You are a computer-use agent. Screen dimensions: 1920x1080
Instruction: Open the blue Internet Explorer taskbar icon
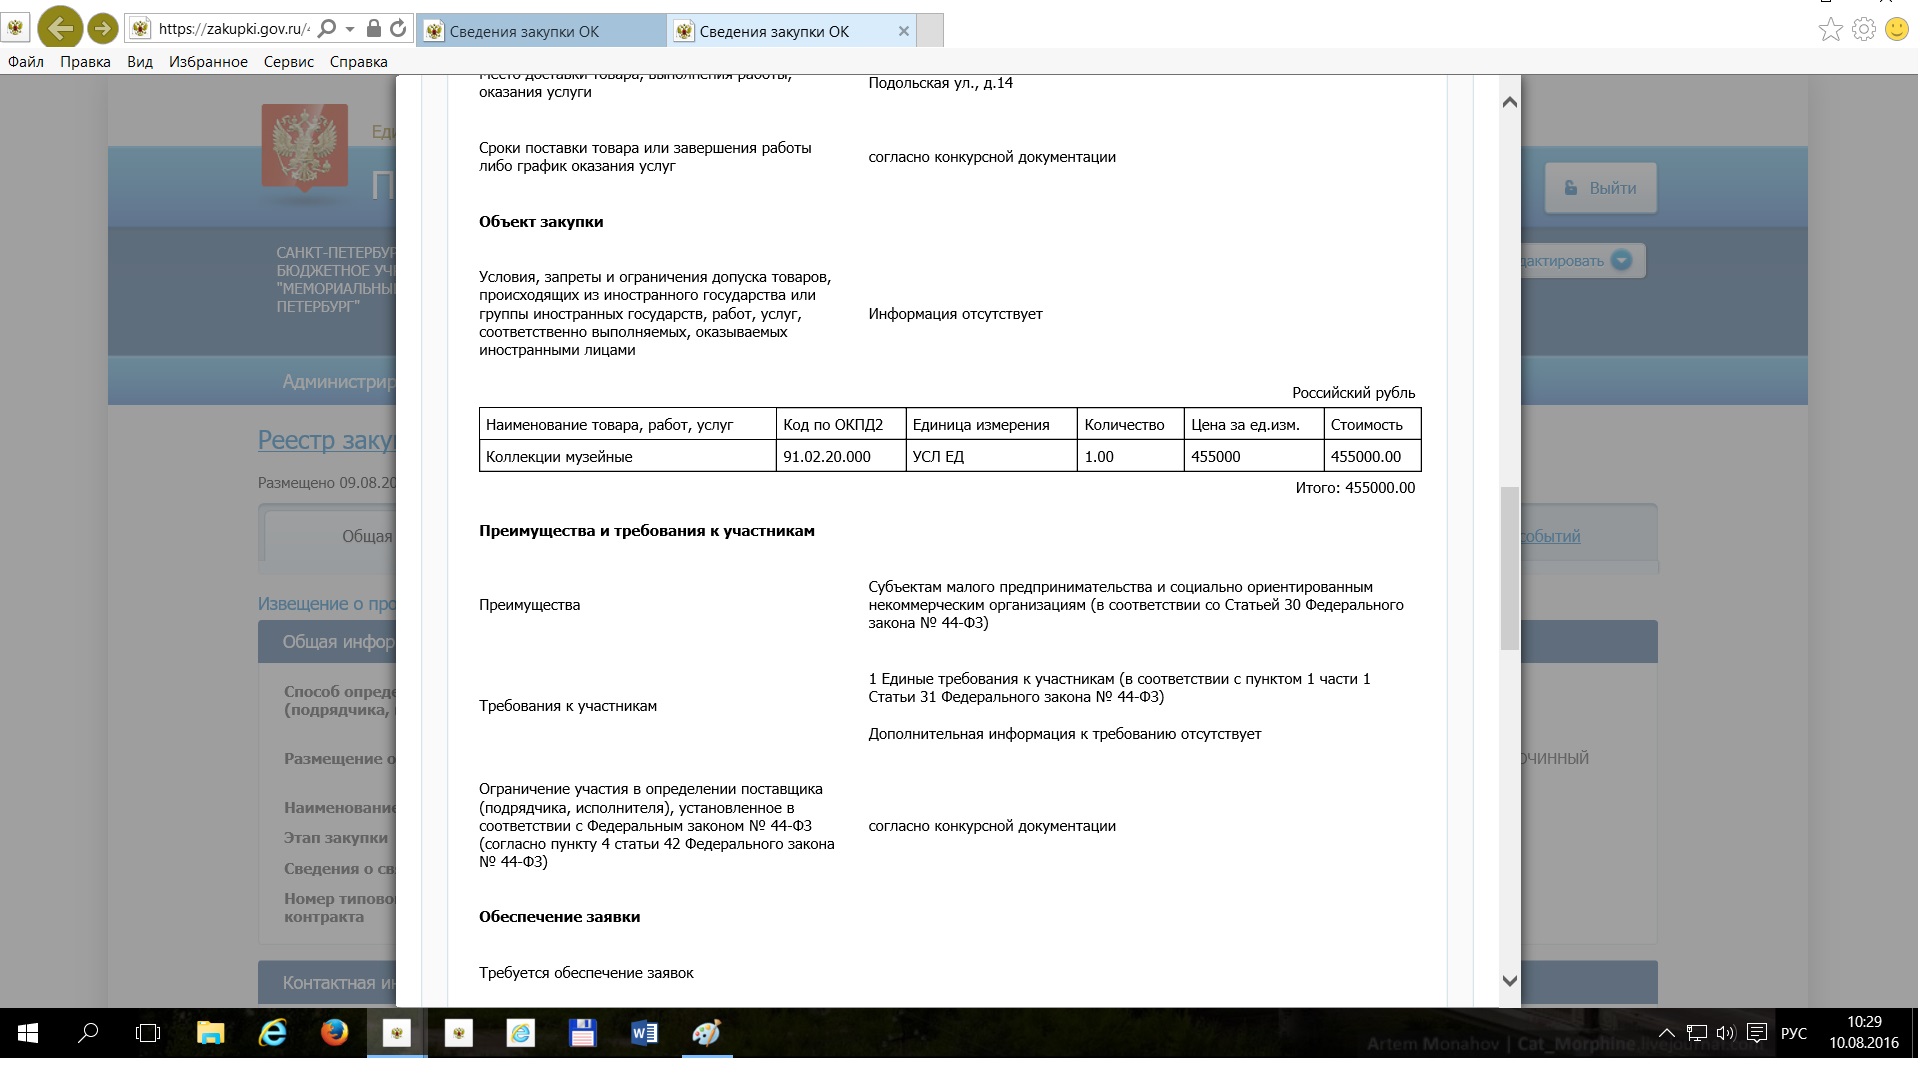point(272,1033)
